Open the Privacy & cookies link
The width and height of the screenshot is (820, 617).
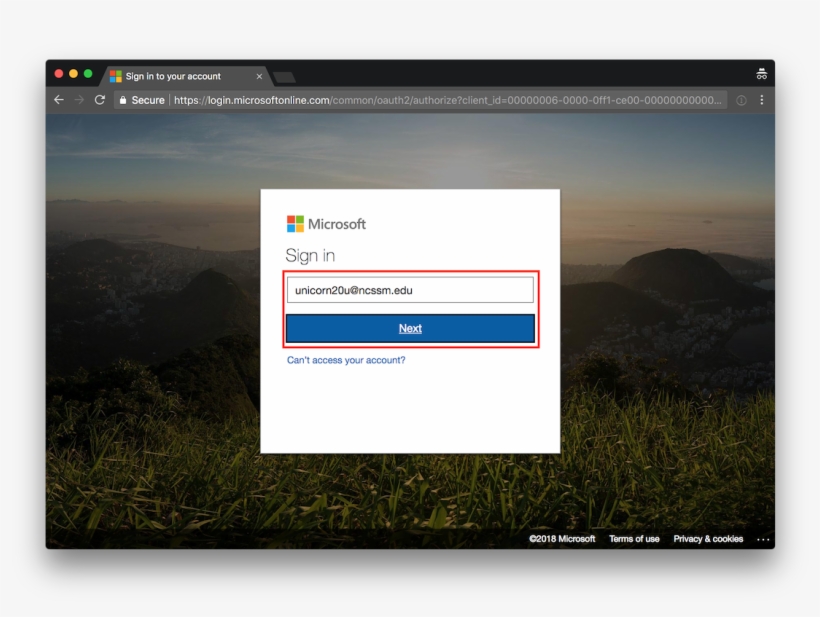[709, 538]
